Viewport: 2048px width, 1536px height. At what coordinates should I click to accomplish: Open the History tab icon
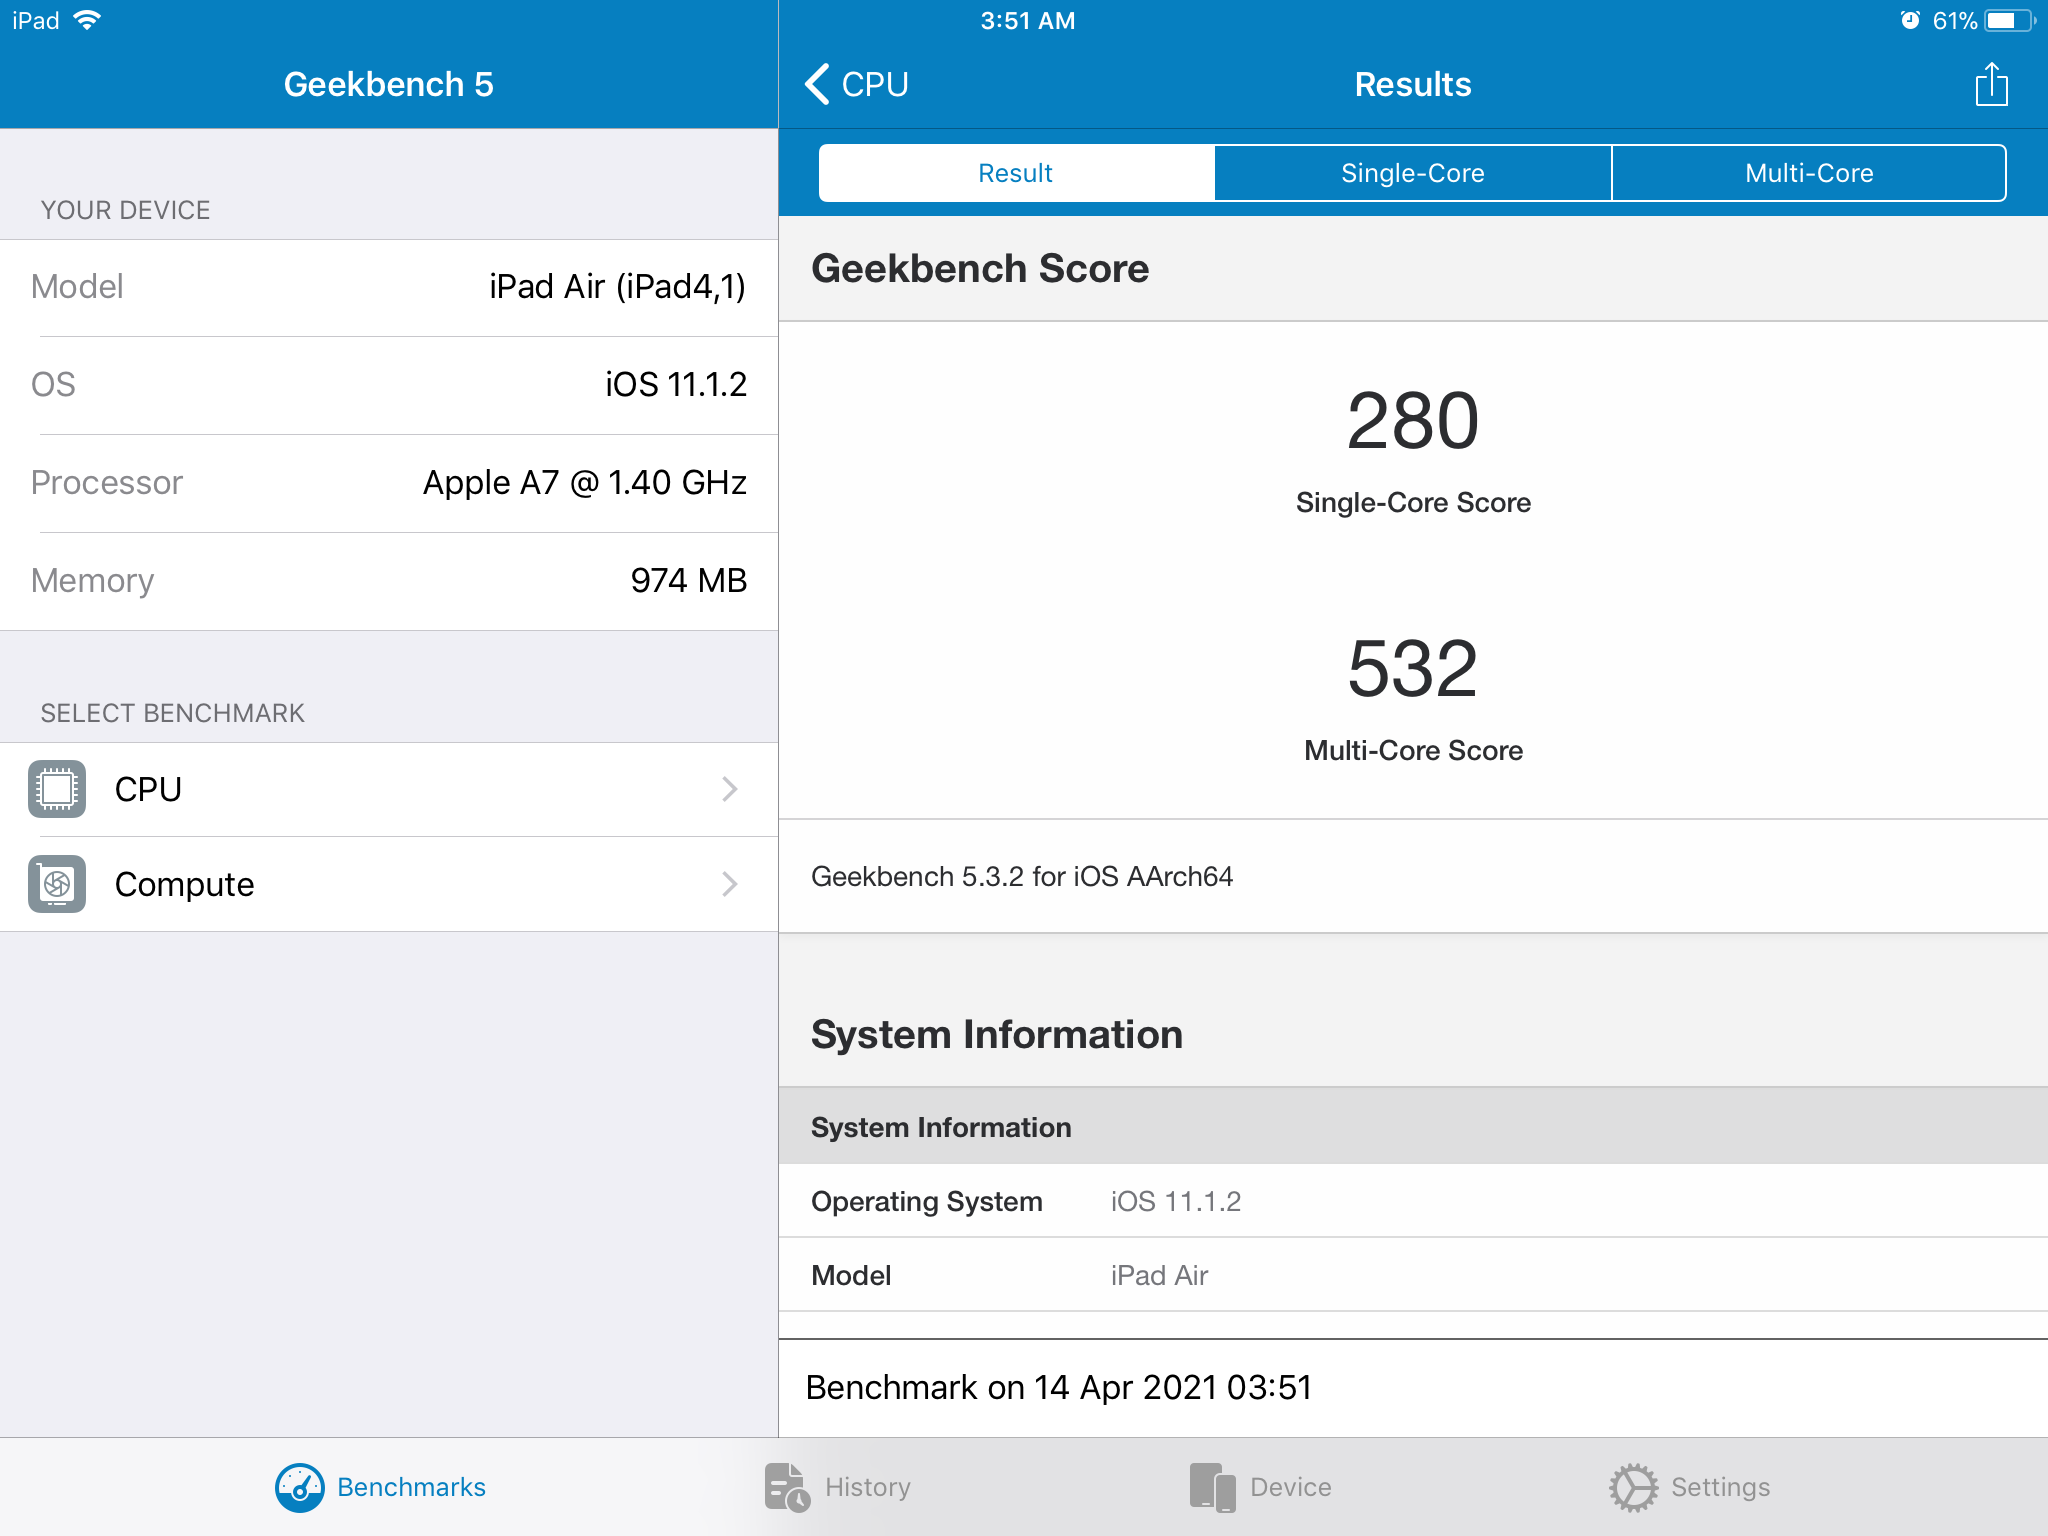(788, 1487)
